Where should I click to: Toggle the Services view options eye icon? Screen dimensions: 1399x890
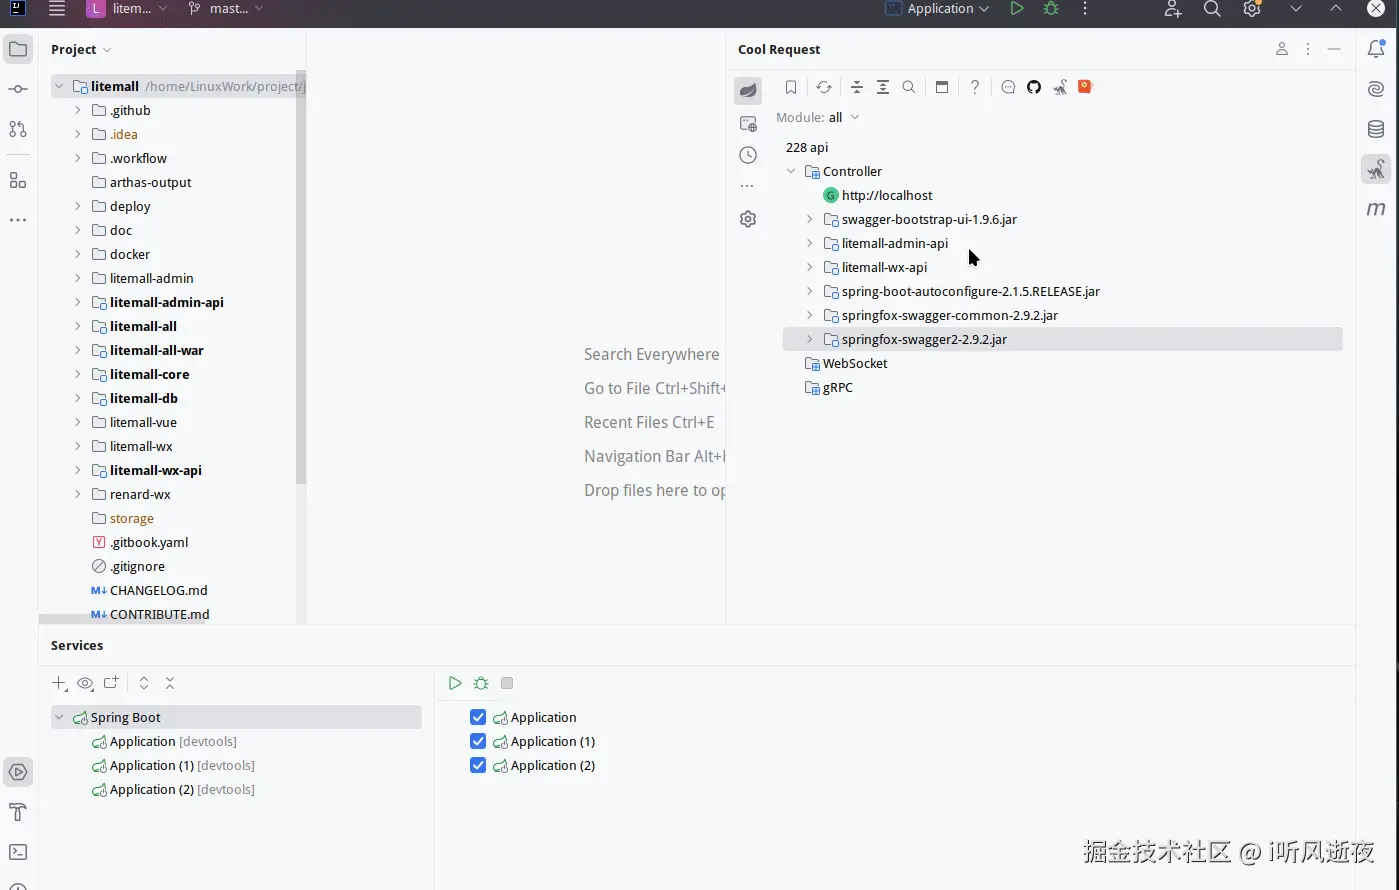pos(85,684)
